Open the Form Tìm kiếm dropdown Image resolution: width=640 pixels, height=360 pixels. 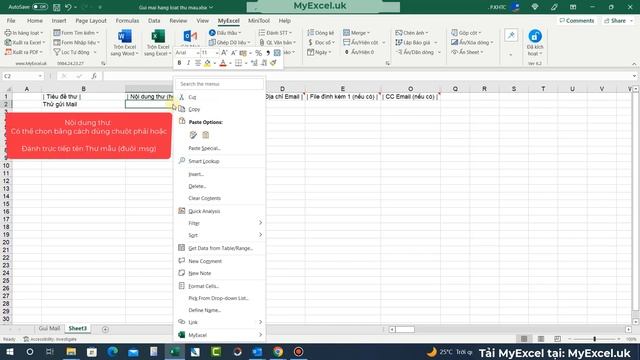click(x=76, y=33)
